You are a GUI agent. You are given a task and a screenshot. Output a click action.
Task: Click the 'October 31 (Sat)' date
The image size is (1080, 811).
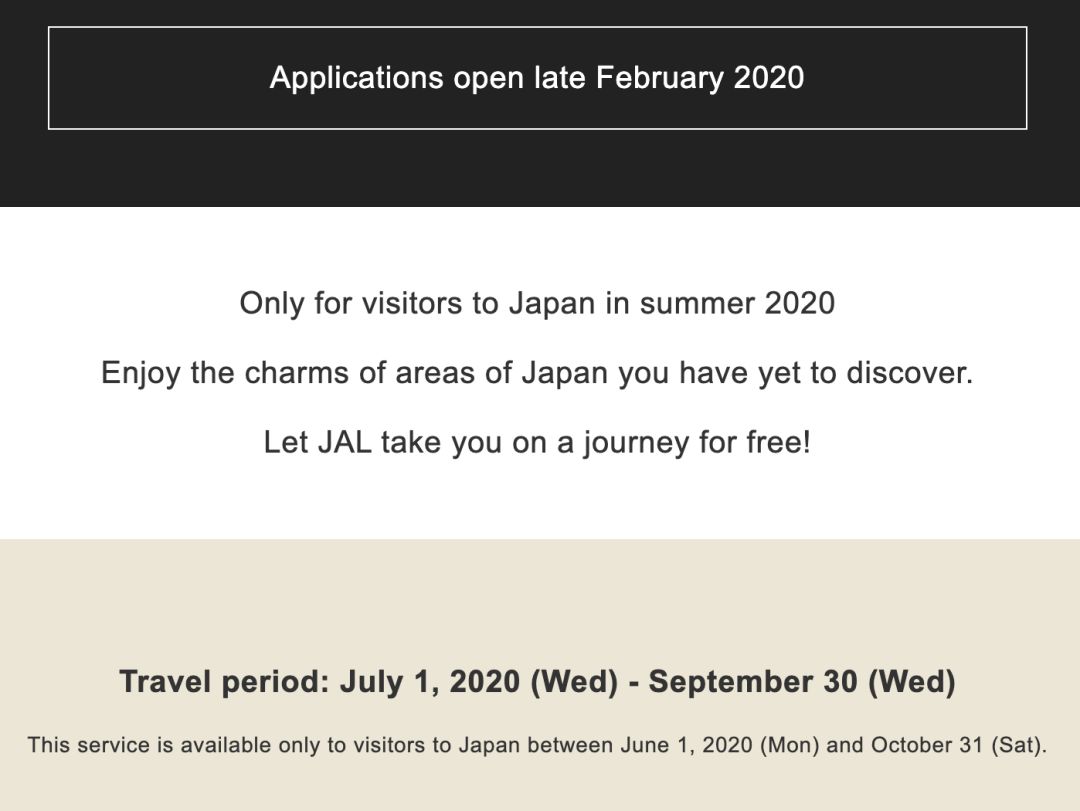click(x=957, y=746)
